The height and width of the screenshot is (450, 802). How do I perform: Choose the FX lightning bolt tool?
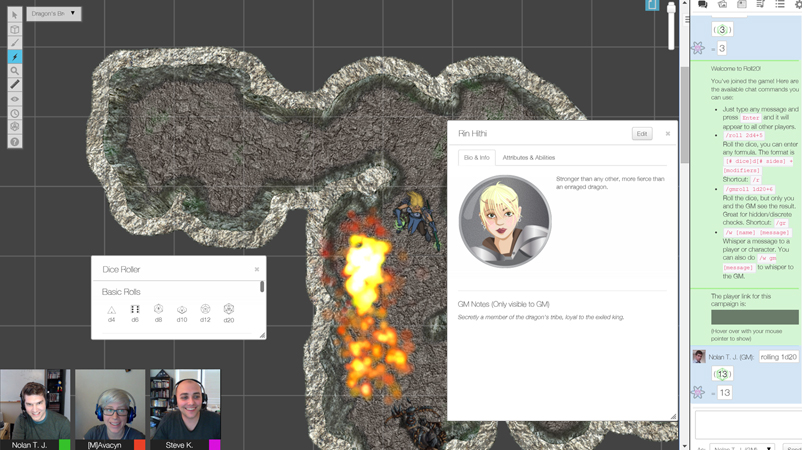pos(14,57)
